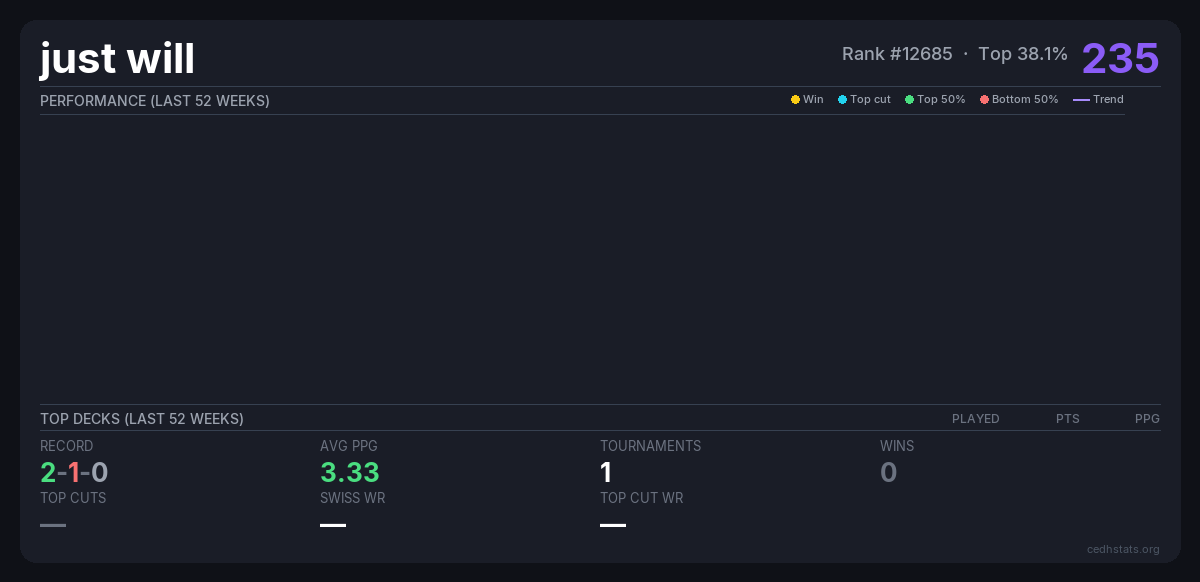1200x582 pixels.
Task: Sort decks by the PTS column
Action: pyautogui.click(x=1067, y=419)
